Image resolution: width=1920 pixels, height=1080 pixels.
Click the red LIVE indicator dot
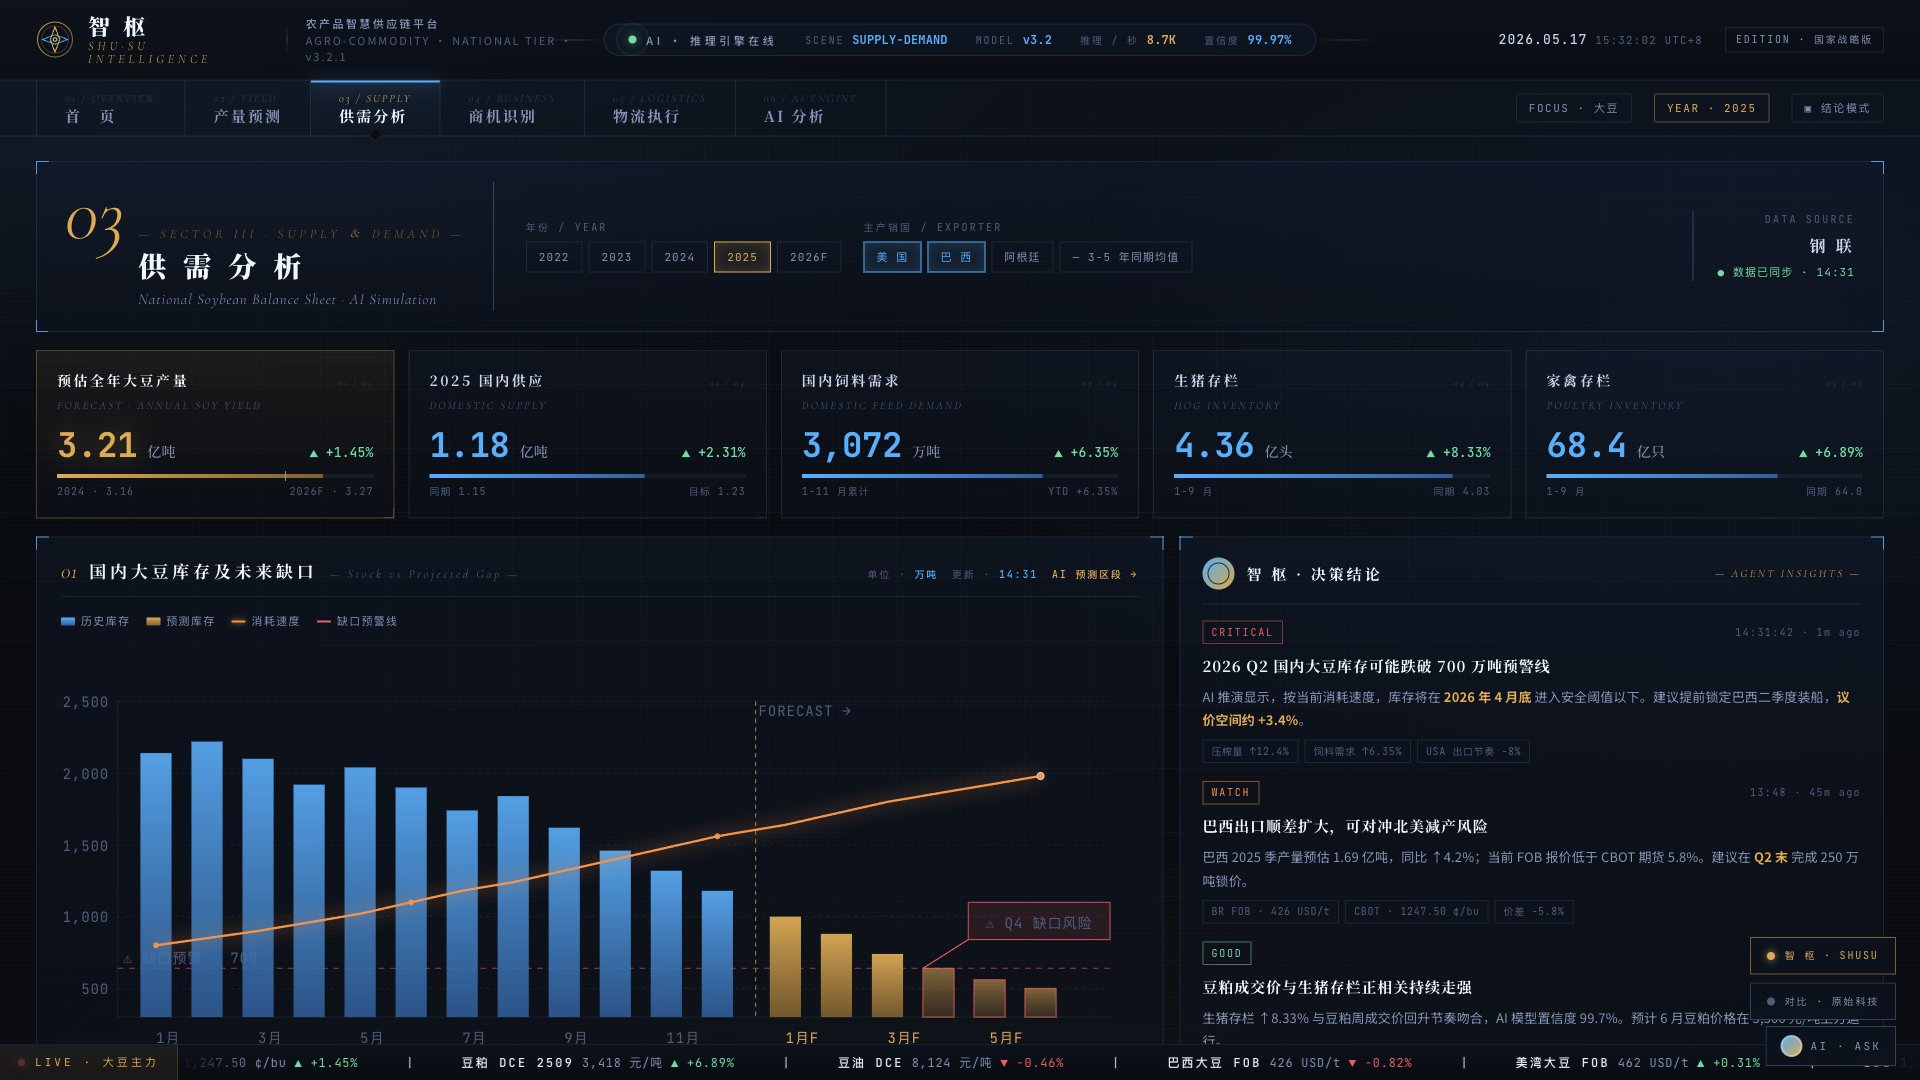coord(21,1062)
